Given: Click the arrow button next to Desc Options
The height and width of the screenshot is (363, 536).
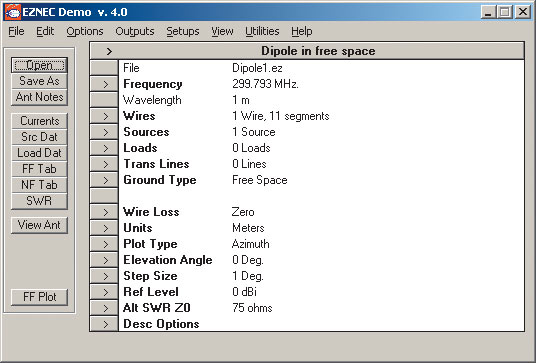Looking at the screenshot, I should tap(104, 324).
